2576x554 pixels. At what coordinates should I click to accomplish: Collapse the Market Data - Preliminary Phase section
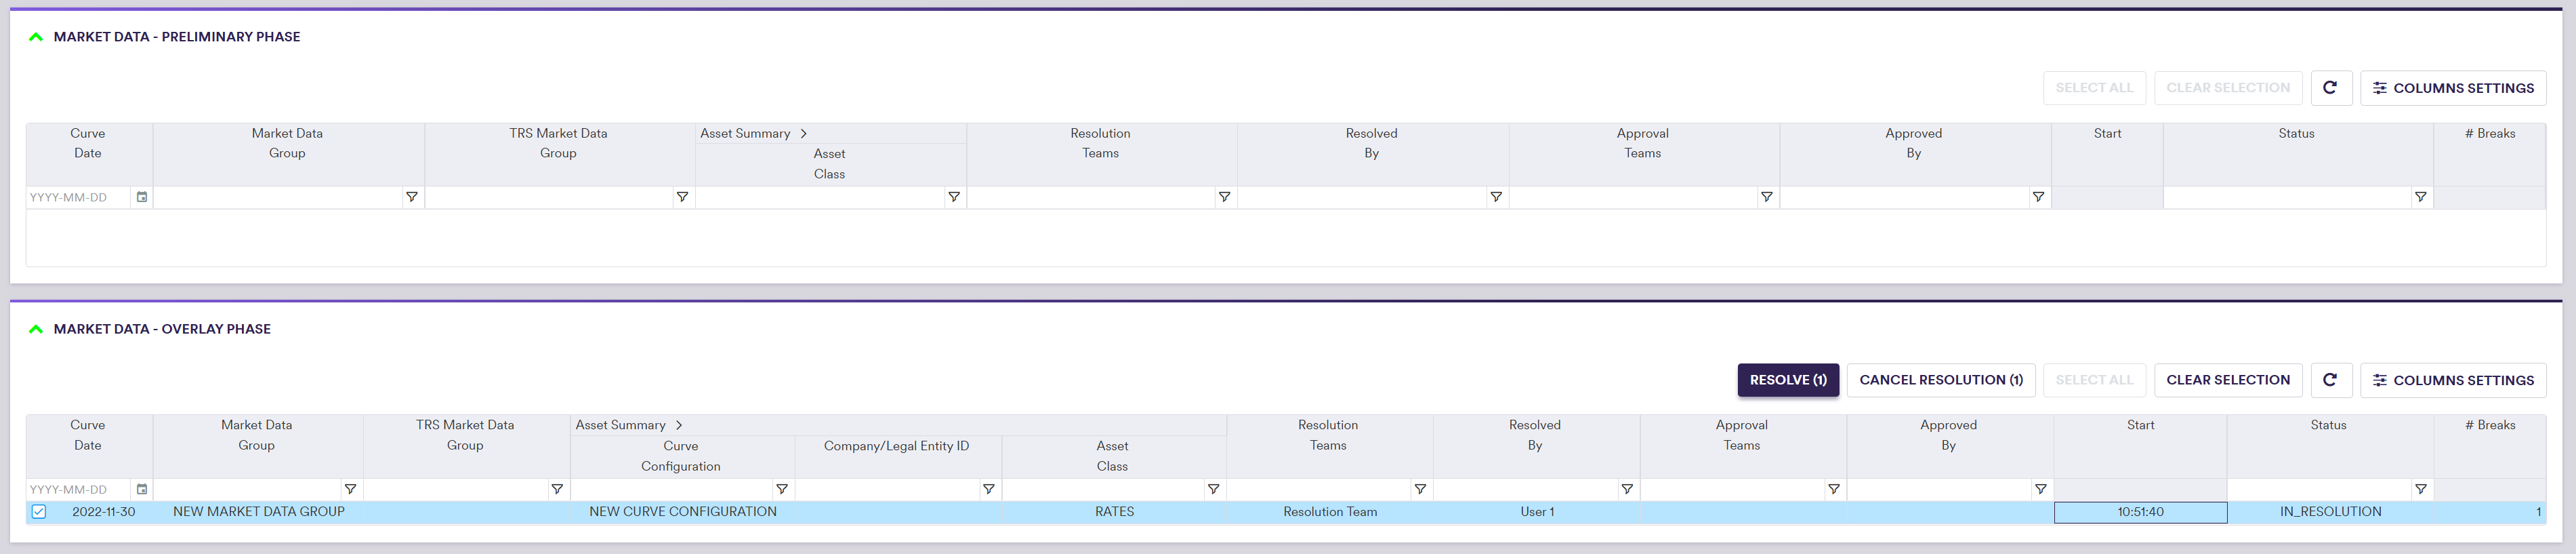pos(36,37)
